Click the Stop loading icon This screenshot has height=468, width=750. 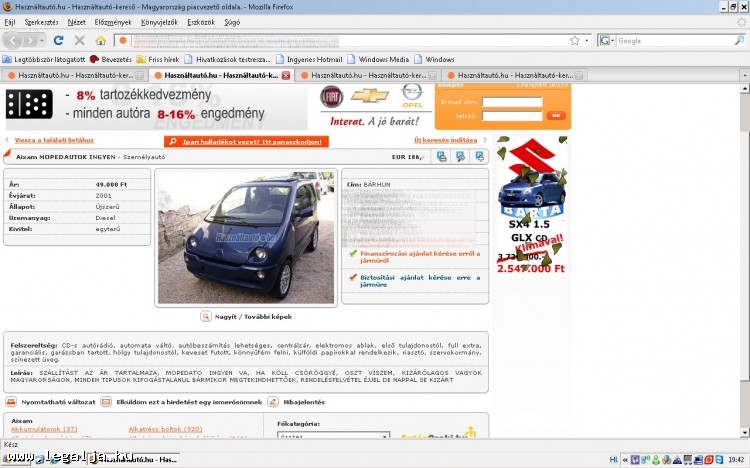79,41
